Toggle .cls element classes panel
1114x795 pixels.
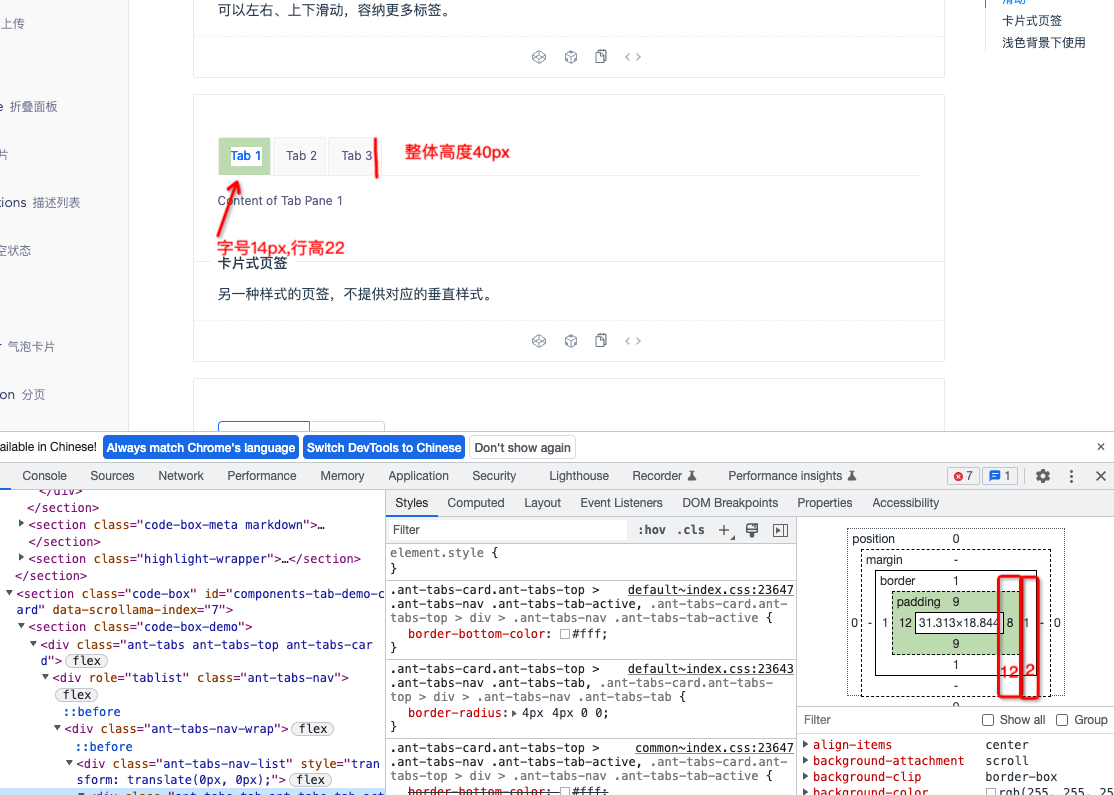(x=691, y=530)
